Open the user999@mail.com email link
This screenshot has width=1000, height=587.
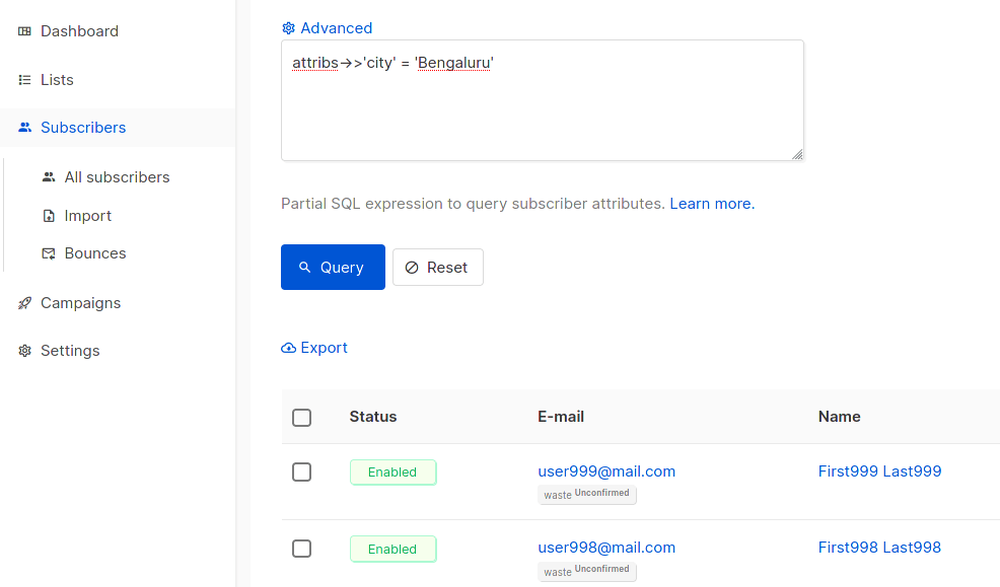pos(606,471)
